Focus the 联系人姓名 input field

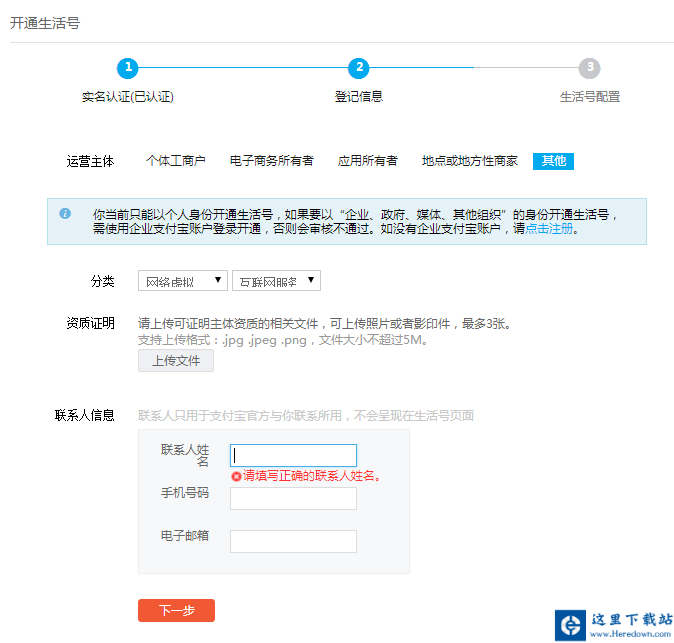[x=293, y=456]
